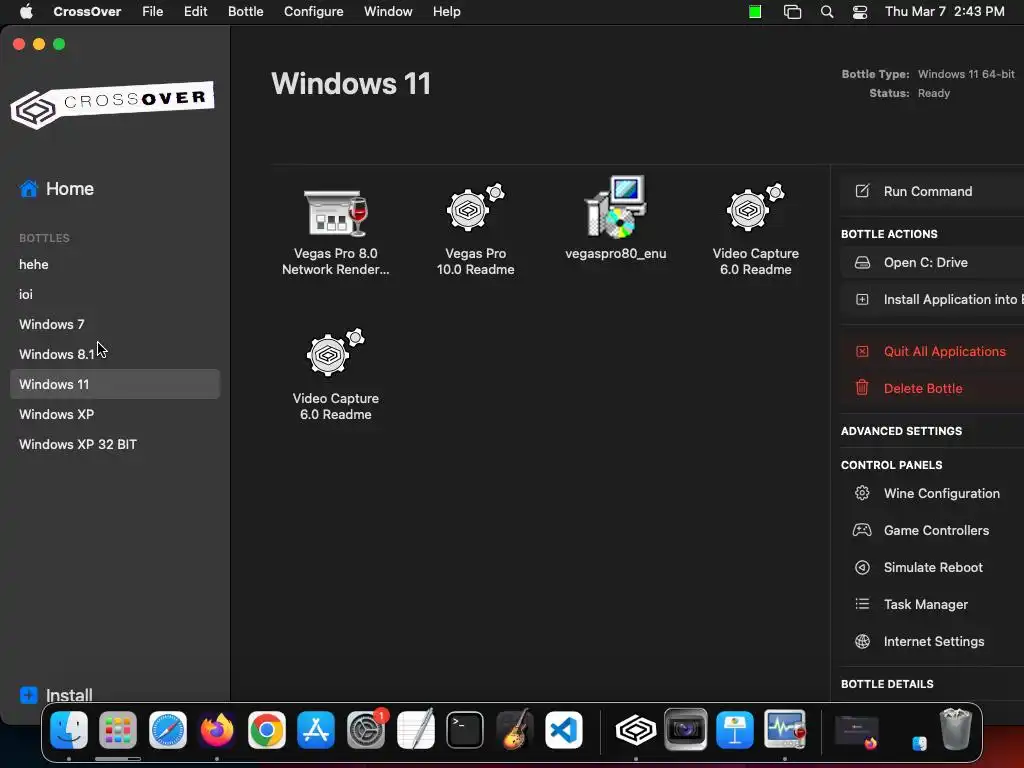Open the Vegas Pro 10.0 Readme icon
1024x768 pixels.
[475, 208]
